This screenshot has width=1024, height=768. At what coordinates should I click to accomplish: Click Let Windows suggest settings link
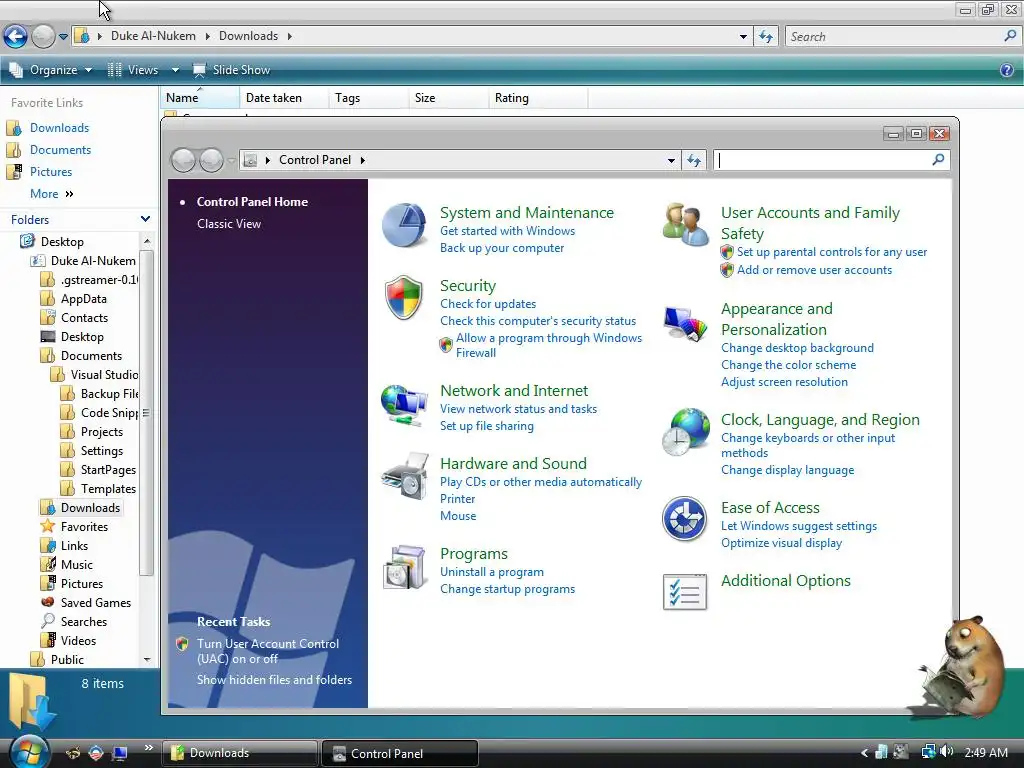pos(799,526)
